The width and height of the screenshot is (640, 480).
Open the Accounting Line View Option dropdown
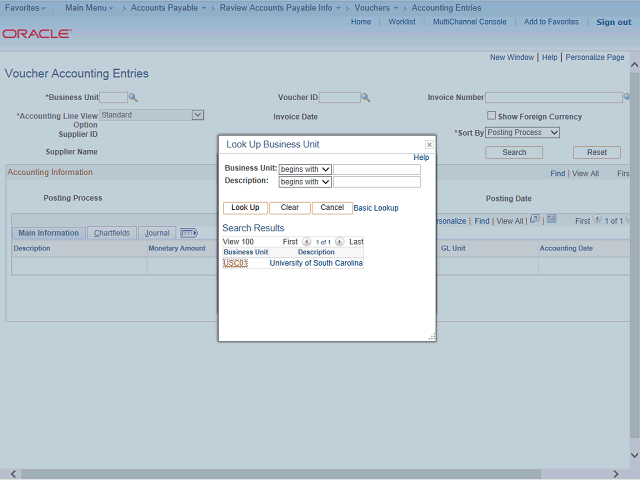click(198, 115)
